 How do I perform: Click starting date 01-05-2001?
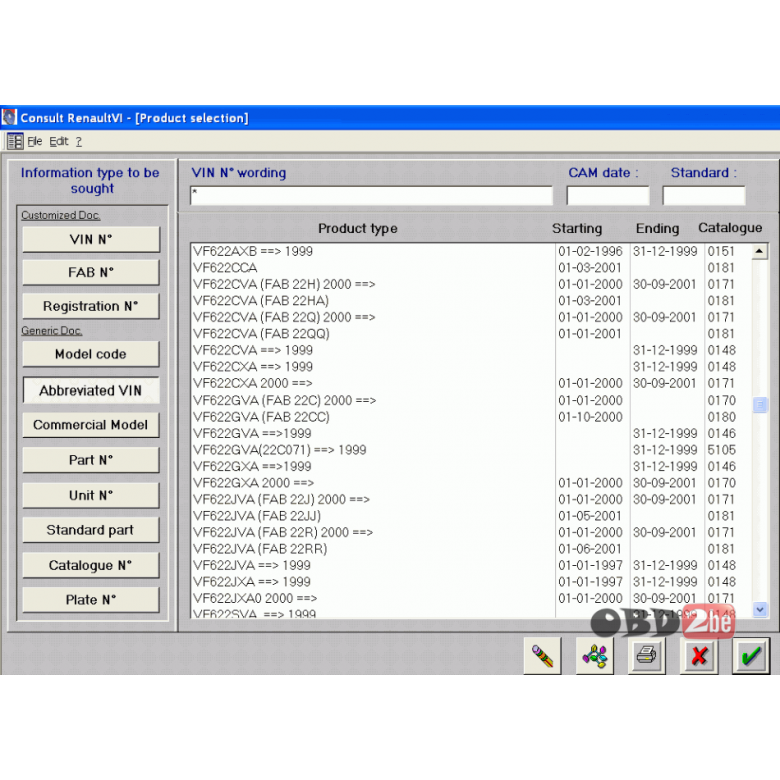tap(590, 516)
